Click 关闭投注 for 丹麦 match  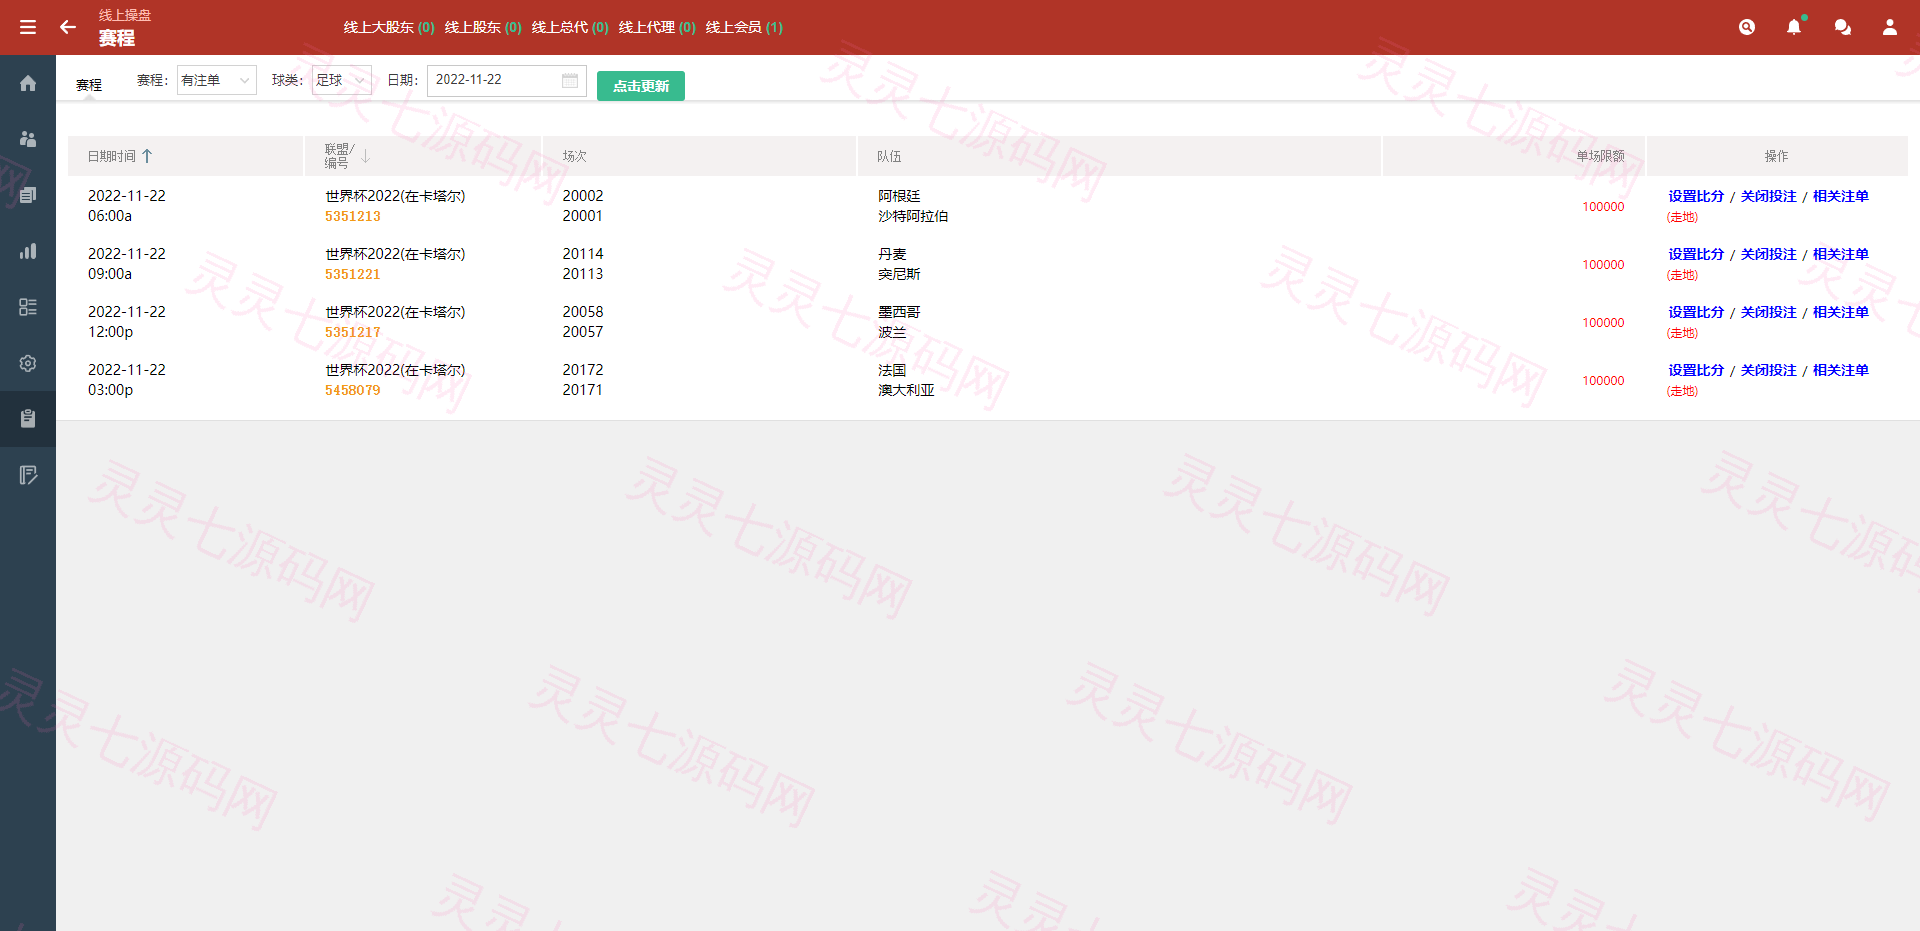click(1768, 254)
